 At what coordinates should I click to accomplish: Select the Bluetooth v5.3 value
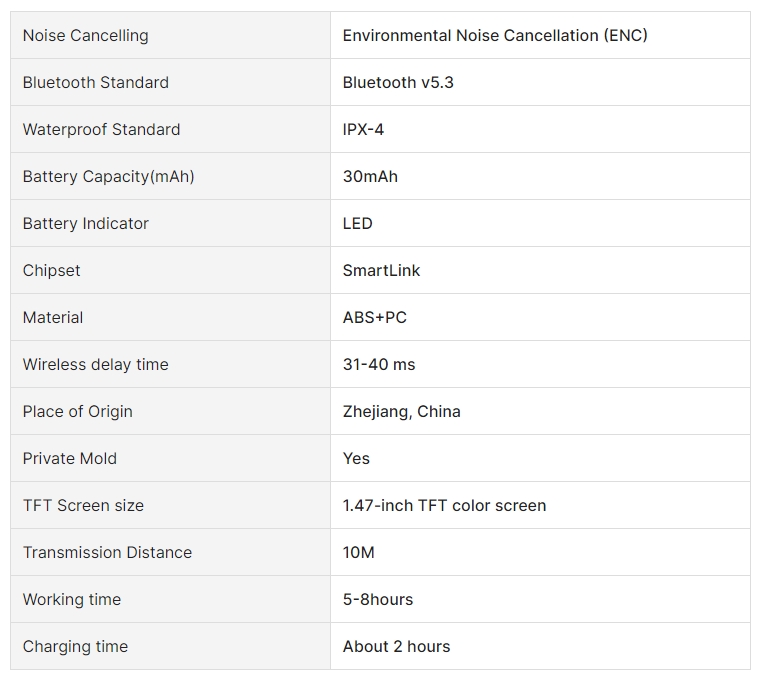[398, 82]
